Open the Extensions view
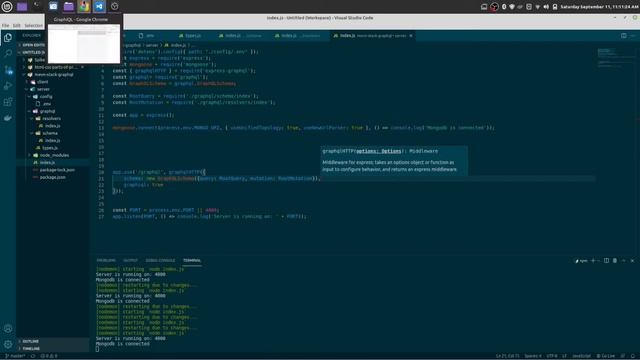640x360 pixels. (8, 102)
